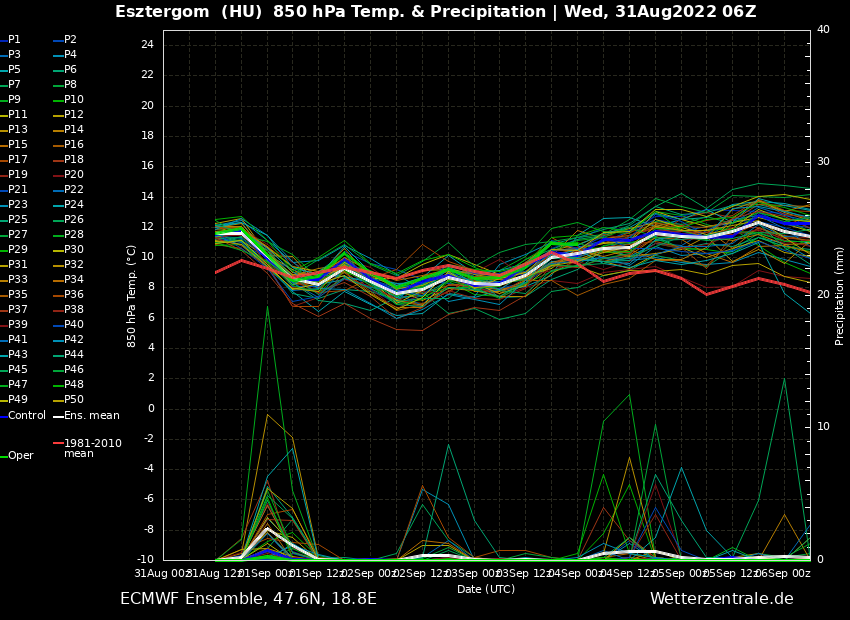Select the P2 legend entry
Screen dimensions: 850x620
pos(70,40)
